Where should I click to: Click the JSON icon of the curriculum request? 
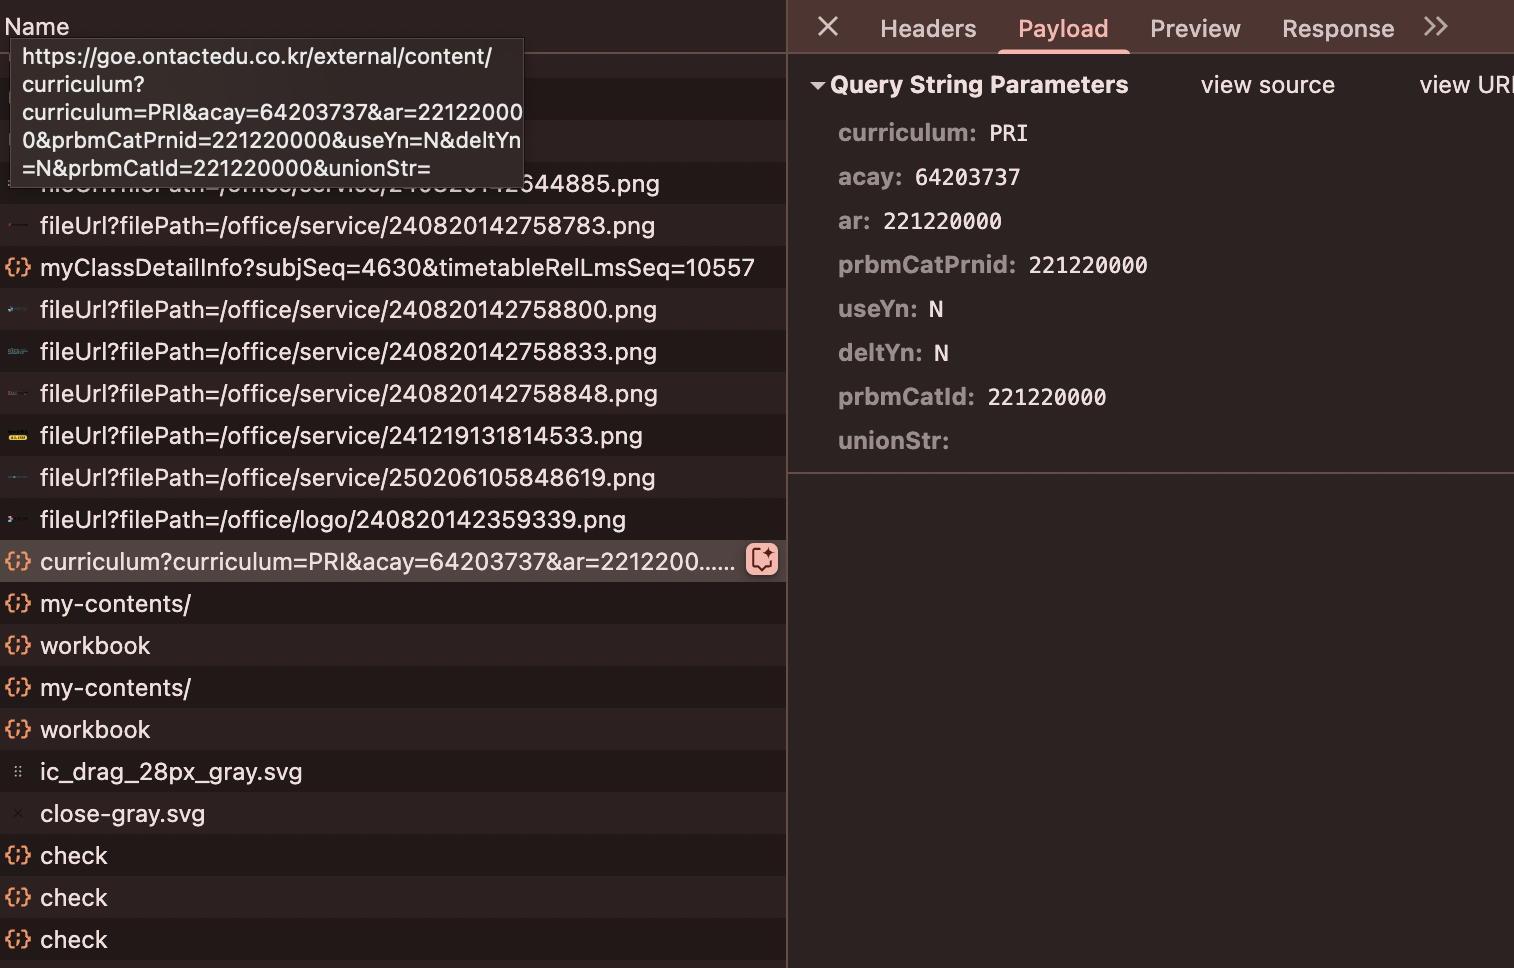(x=18, y=562)
